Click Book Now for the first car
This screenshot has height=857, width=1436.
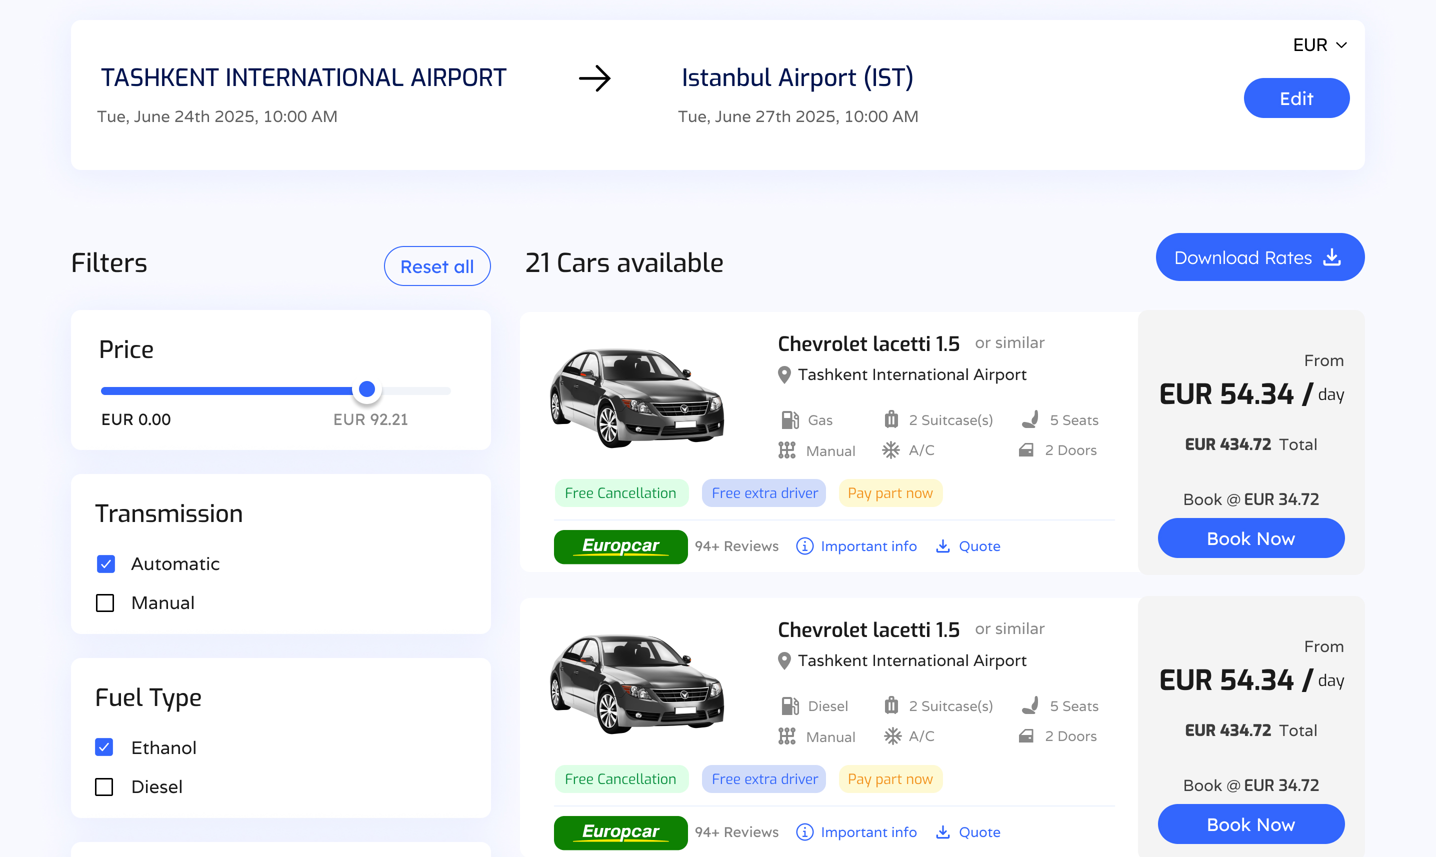[x=1251, y=538]
